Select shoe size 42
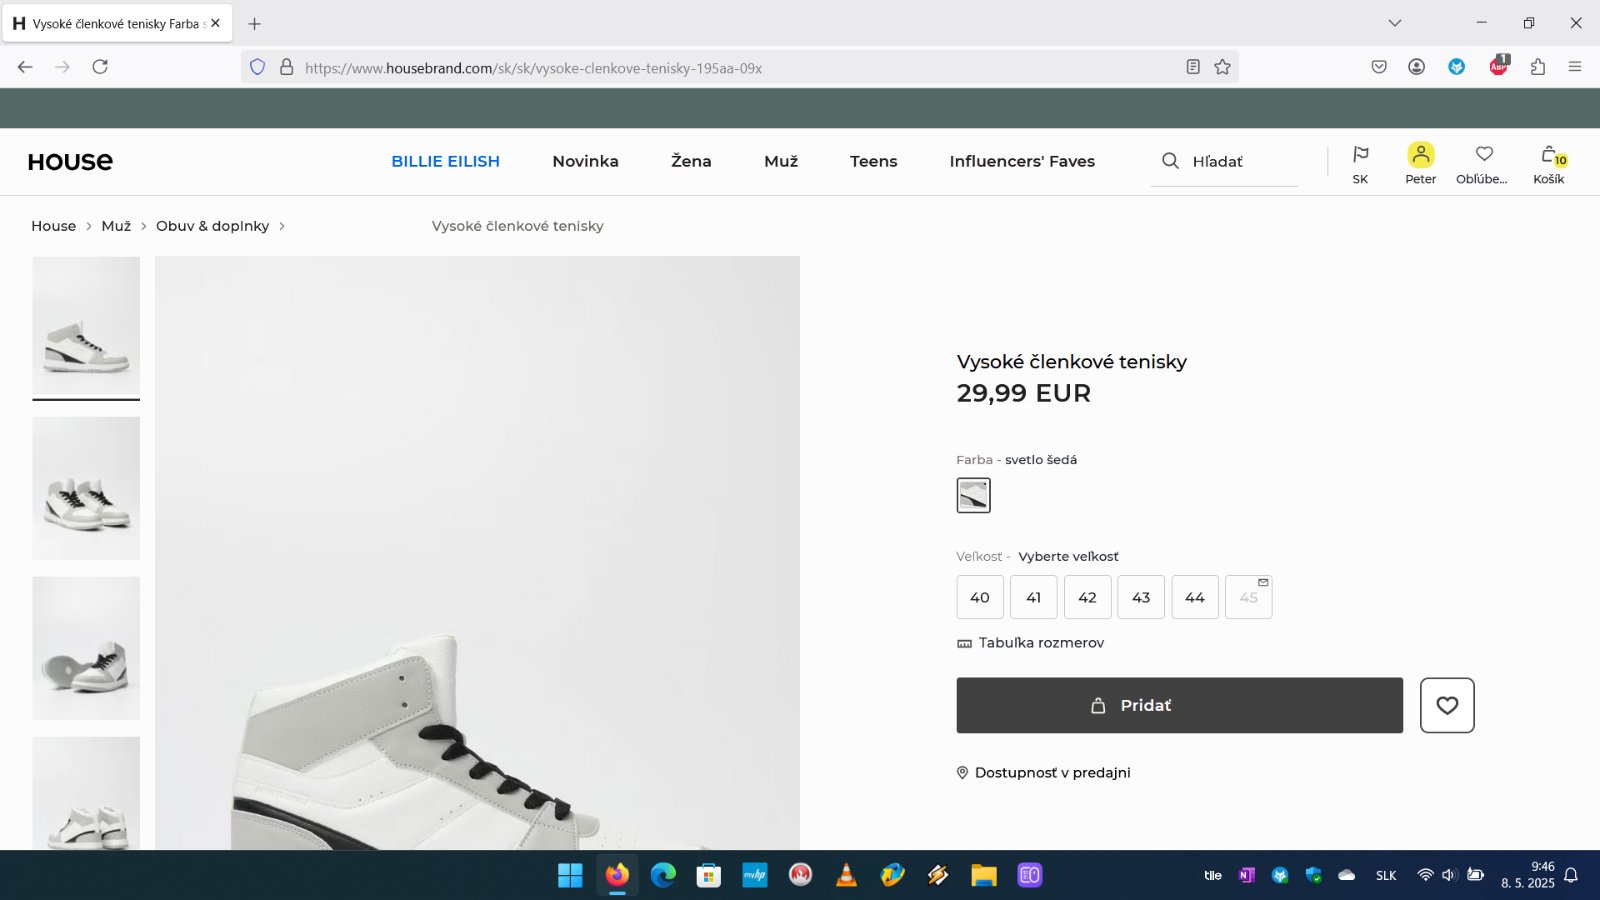This screenshot has width=1600, height=900. [1087, 597]
